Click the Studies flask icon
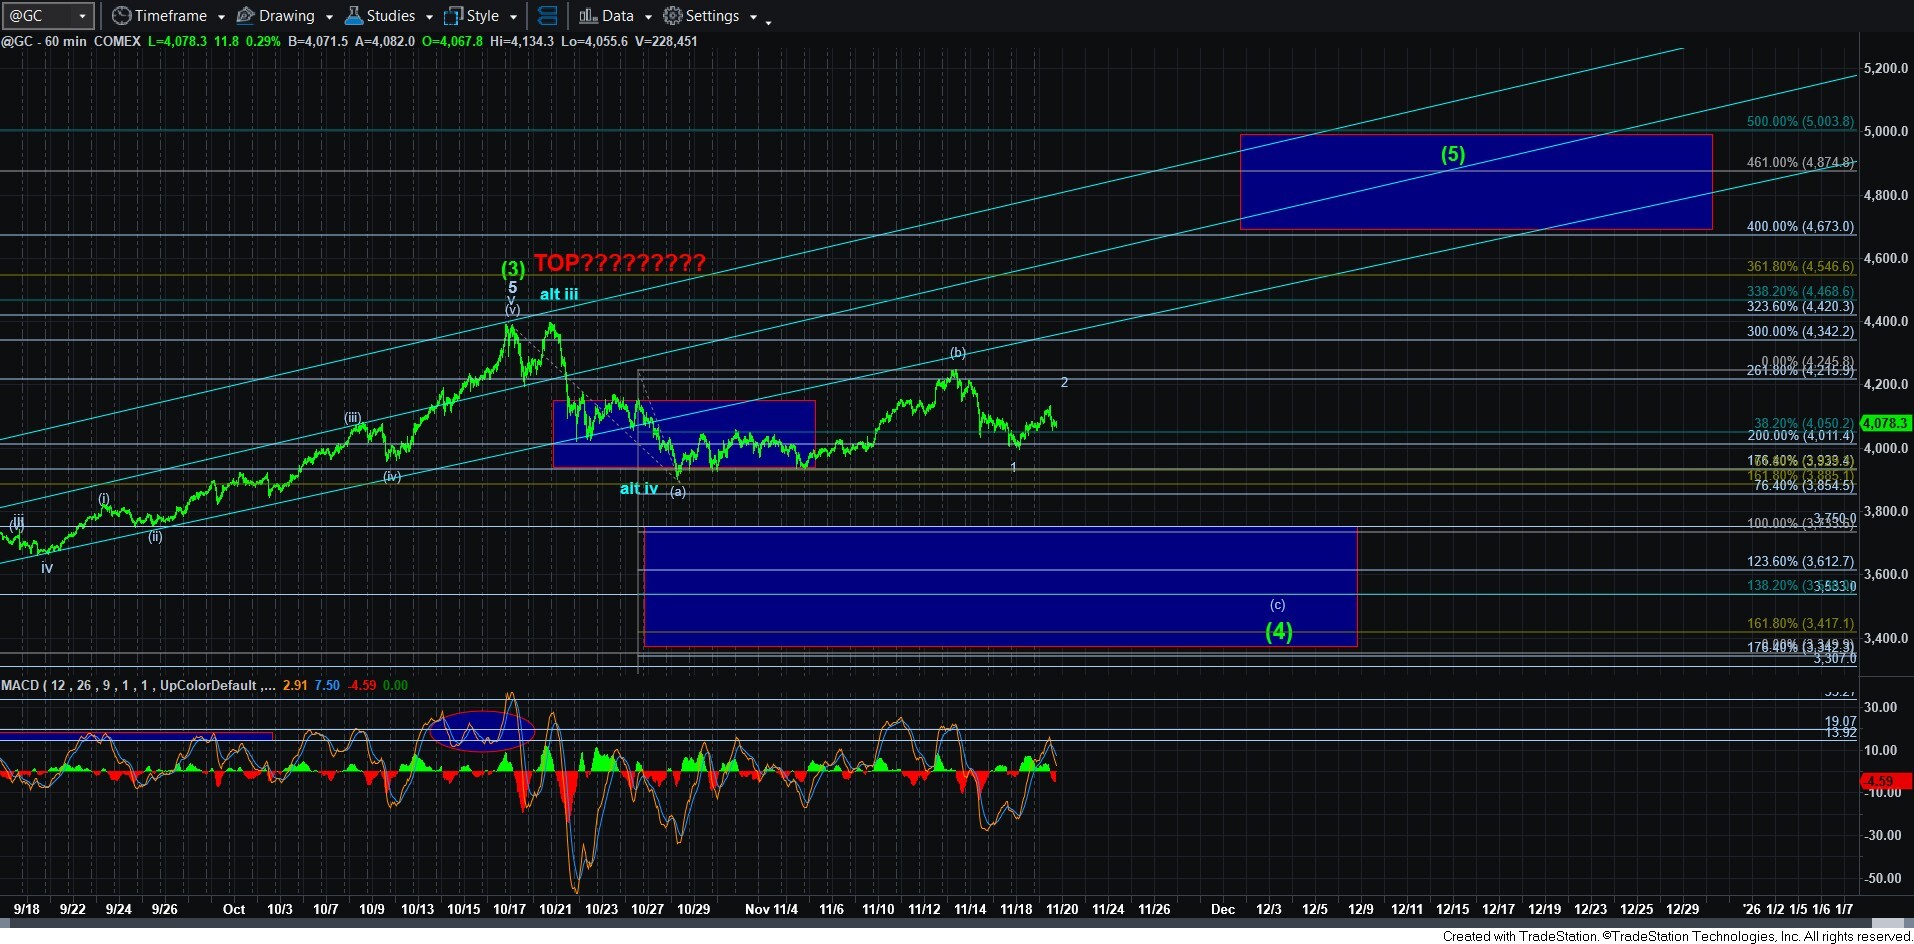Image resolution: width=1914 pixels, height=944 pixels. 353,16
